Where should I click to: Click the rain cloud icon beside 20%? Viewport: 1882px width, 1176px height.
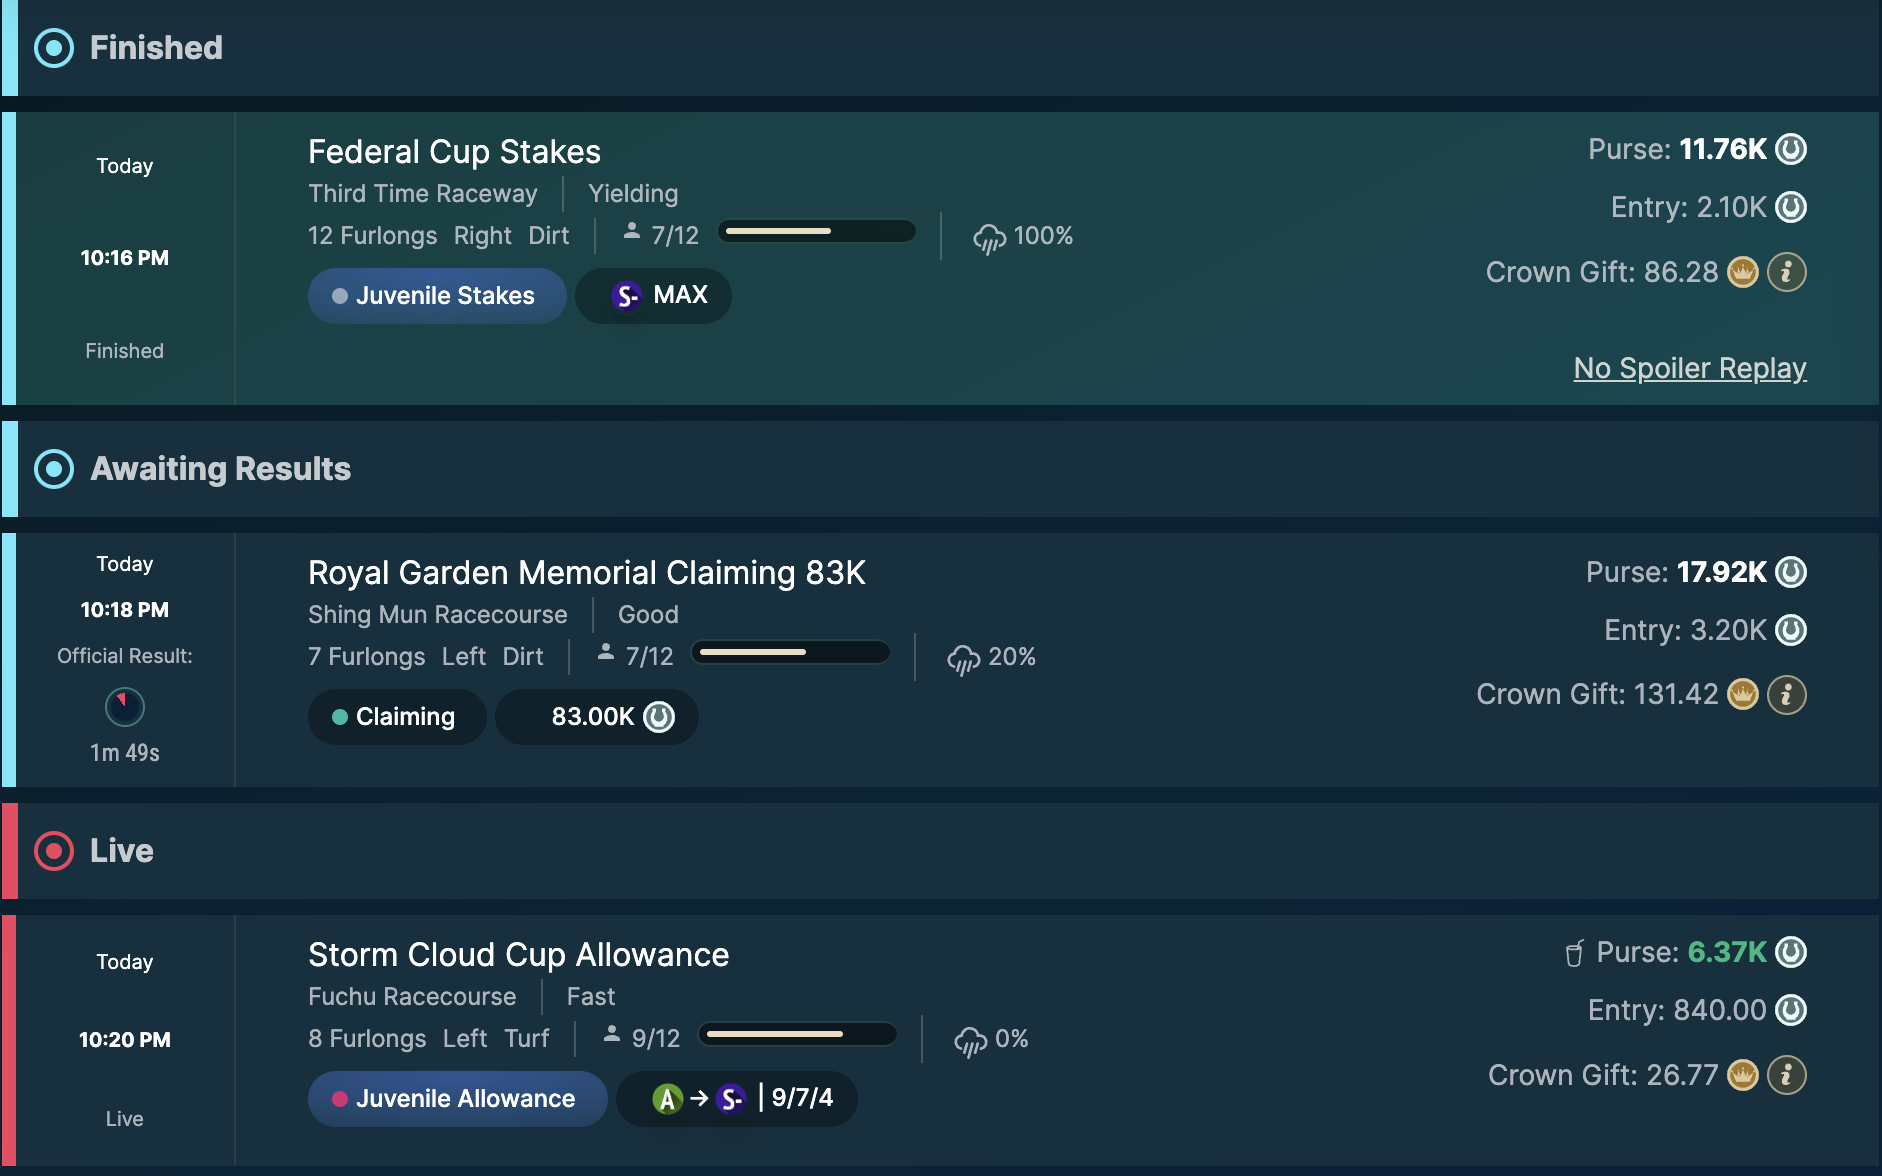[963, 659]
